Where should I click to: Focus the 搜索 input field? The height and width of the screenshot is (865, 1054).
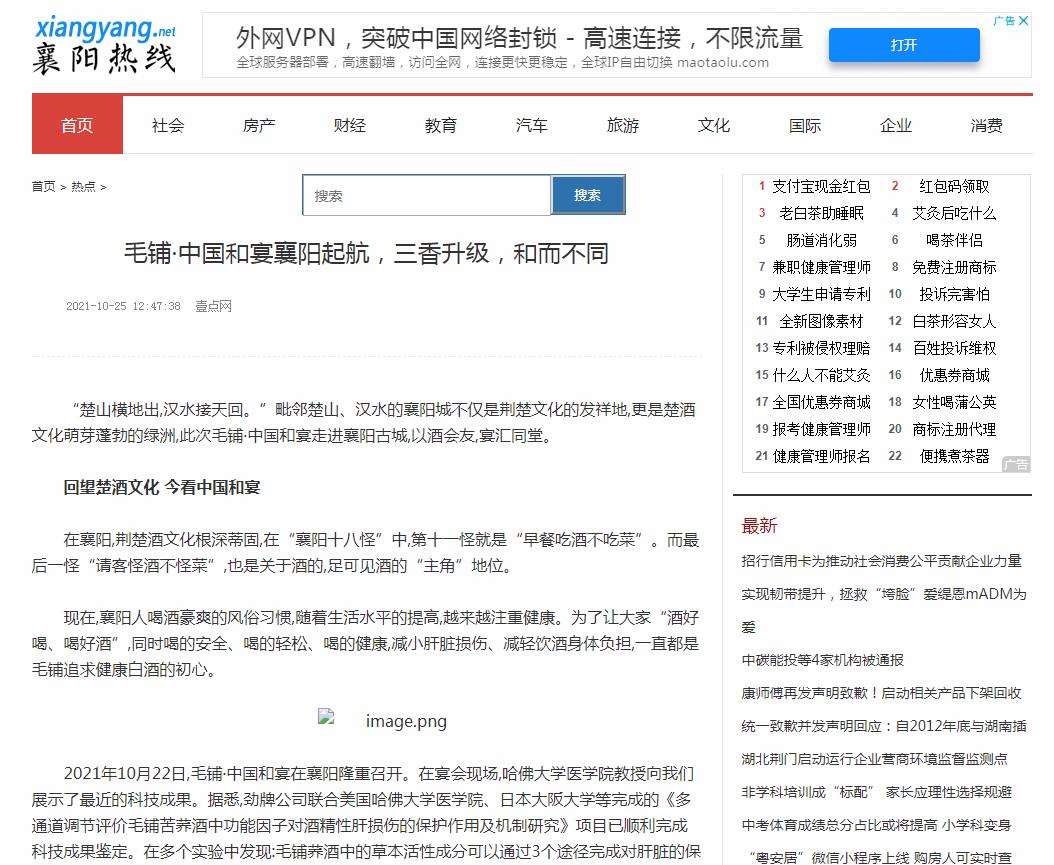coord(427,195)
